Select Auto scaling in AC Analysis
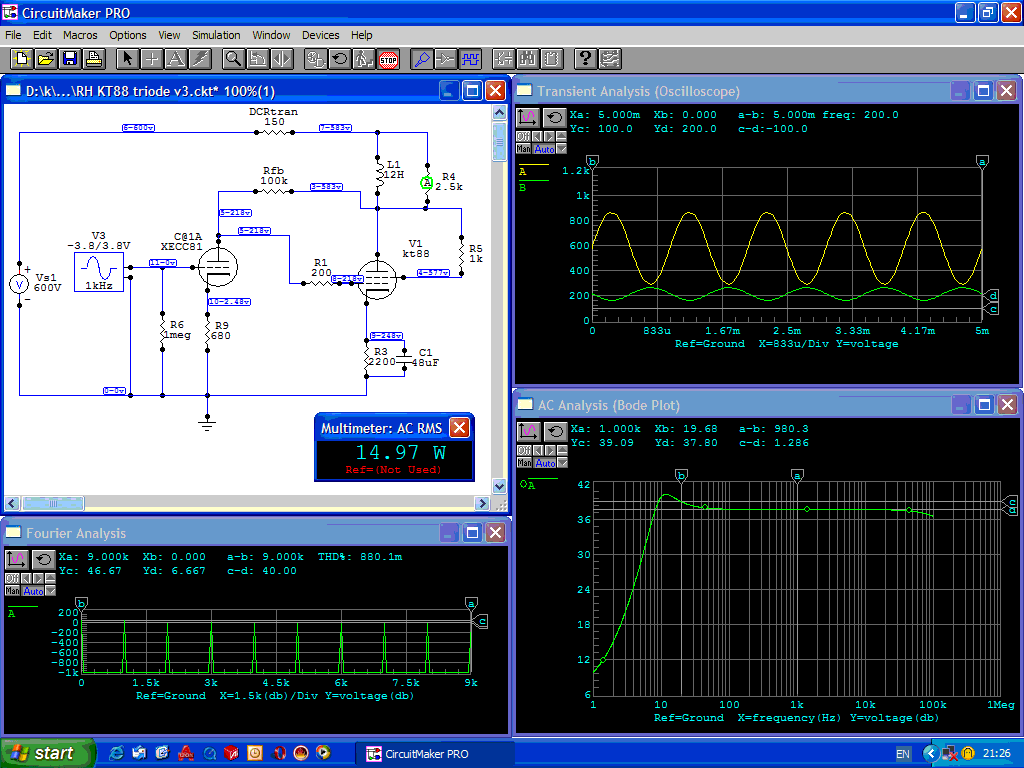 (x=545, y=463)
